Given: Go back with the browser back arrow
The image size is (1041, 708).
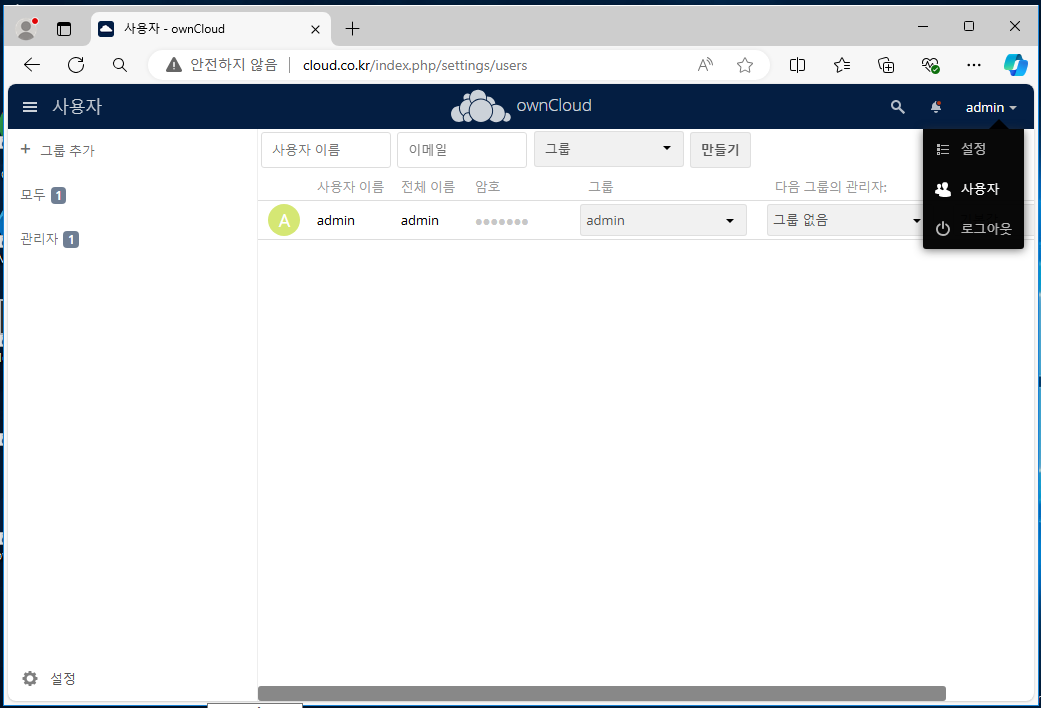Looking at the screenshot, I should coord(32,64).
